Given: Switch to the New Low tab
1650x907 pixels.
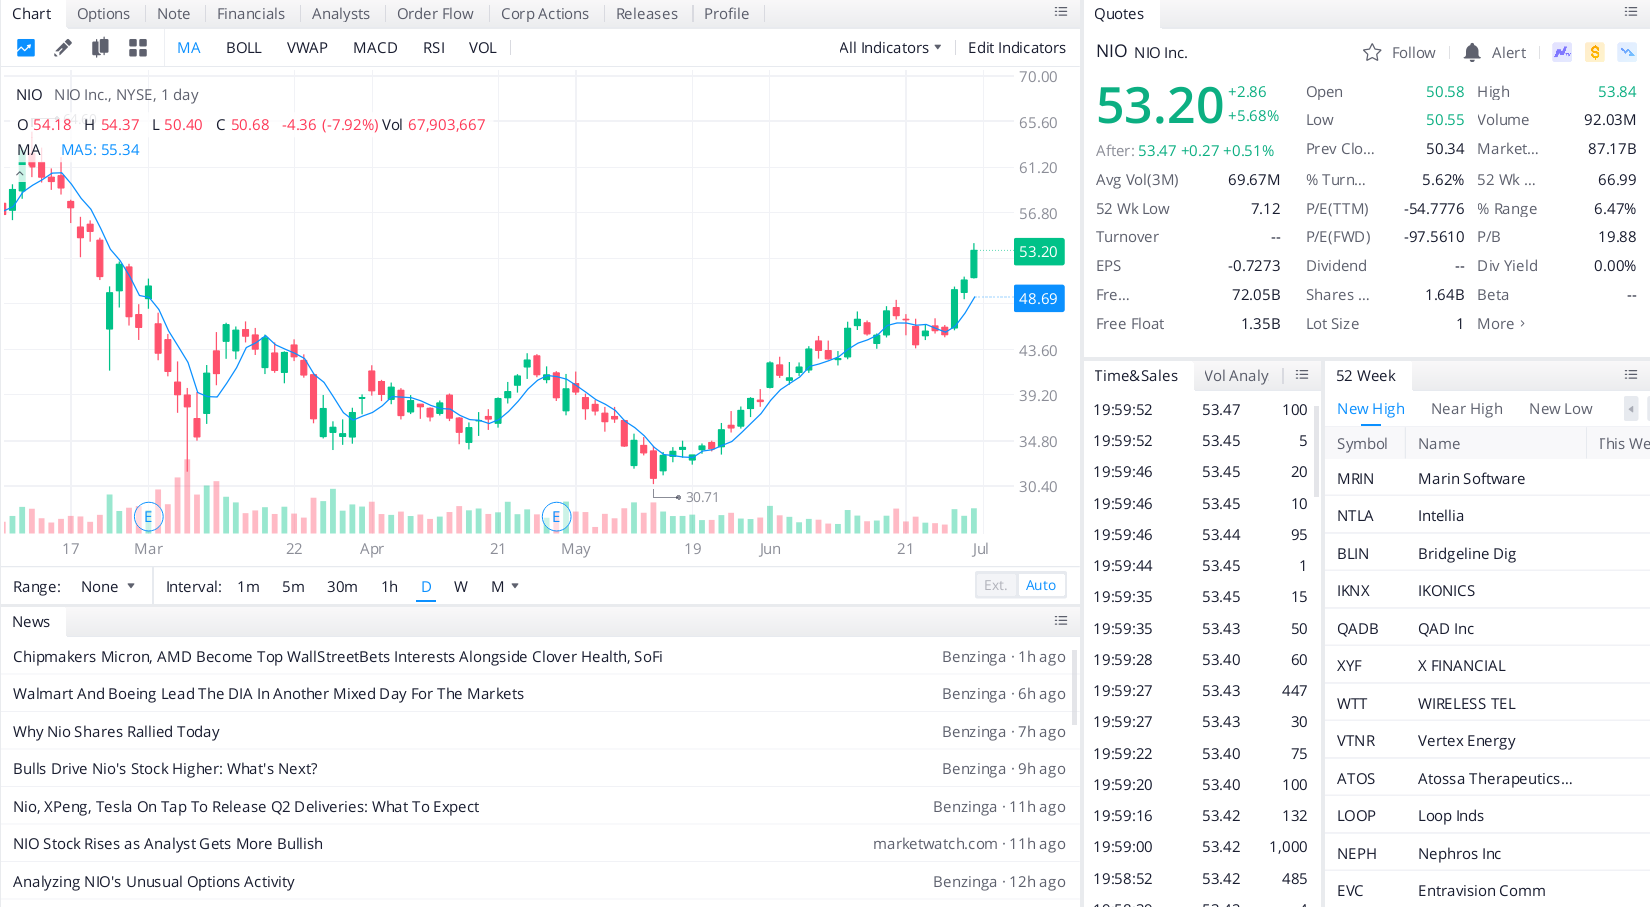Looking at the screenshot, I should (1561, 409).
